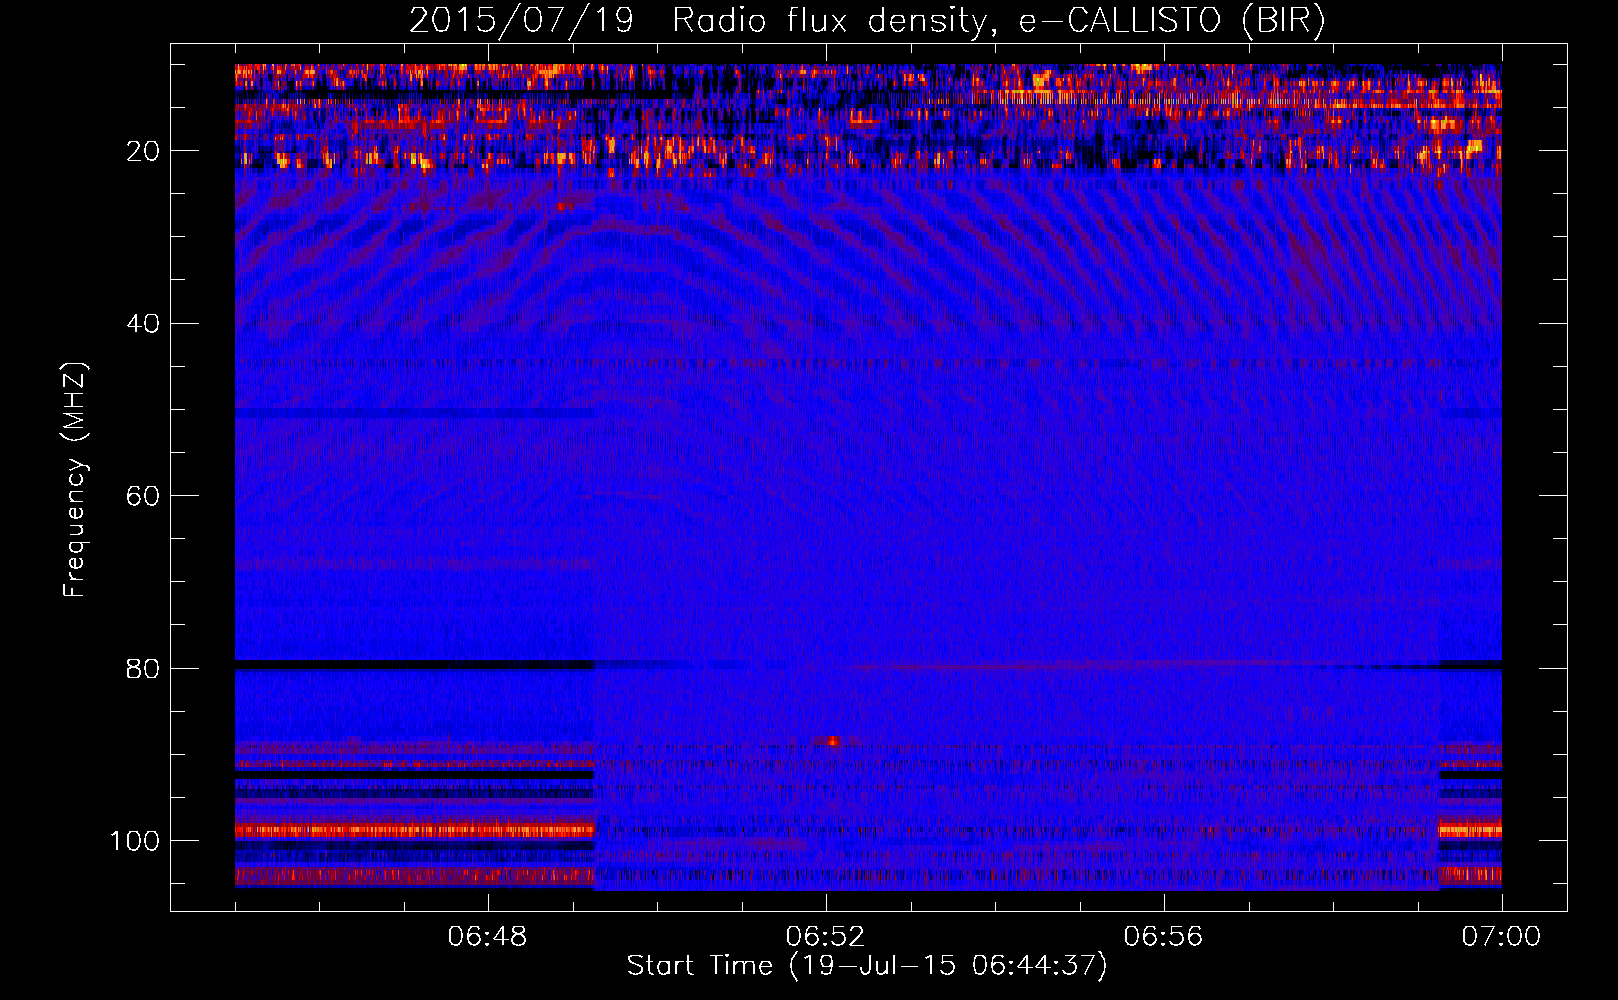Click the "60" frequency tick label
Viewport: 1618px width, 1000px height.
pyautogui.click(x=144, y=496)
